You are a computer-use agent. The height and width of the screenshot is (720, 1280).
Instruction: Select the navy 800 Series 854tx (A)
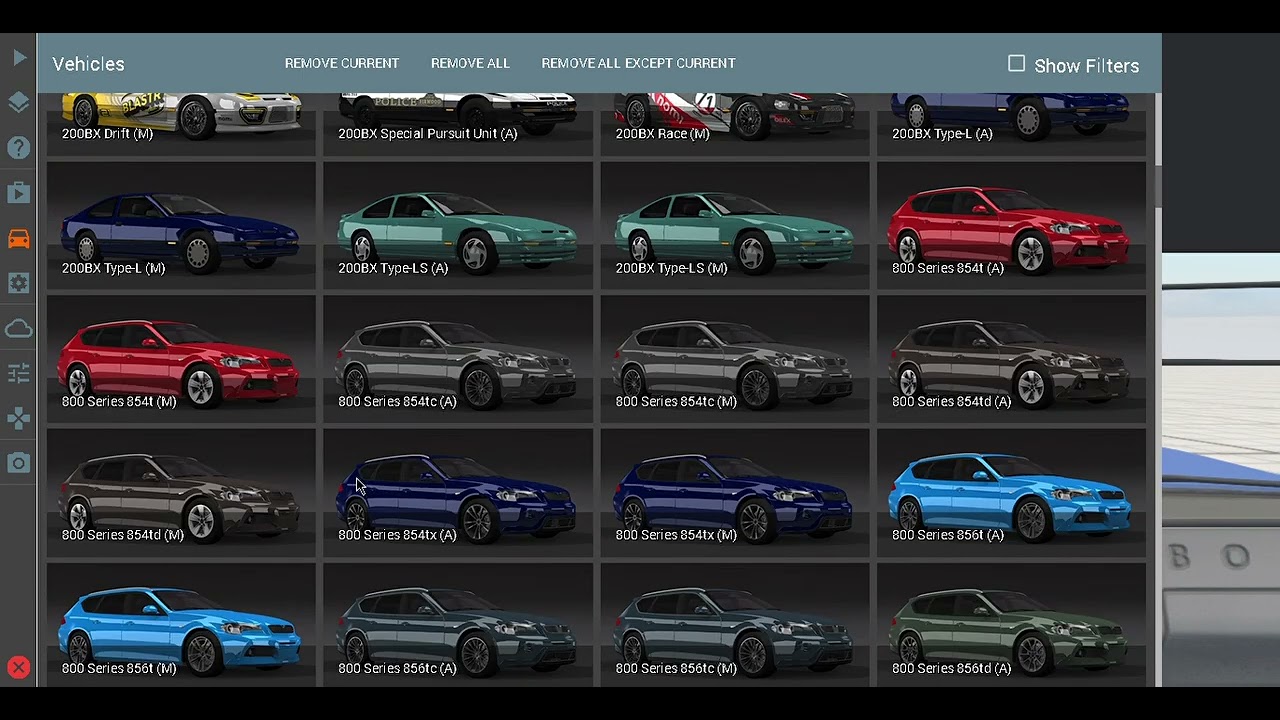point(458,493)
